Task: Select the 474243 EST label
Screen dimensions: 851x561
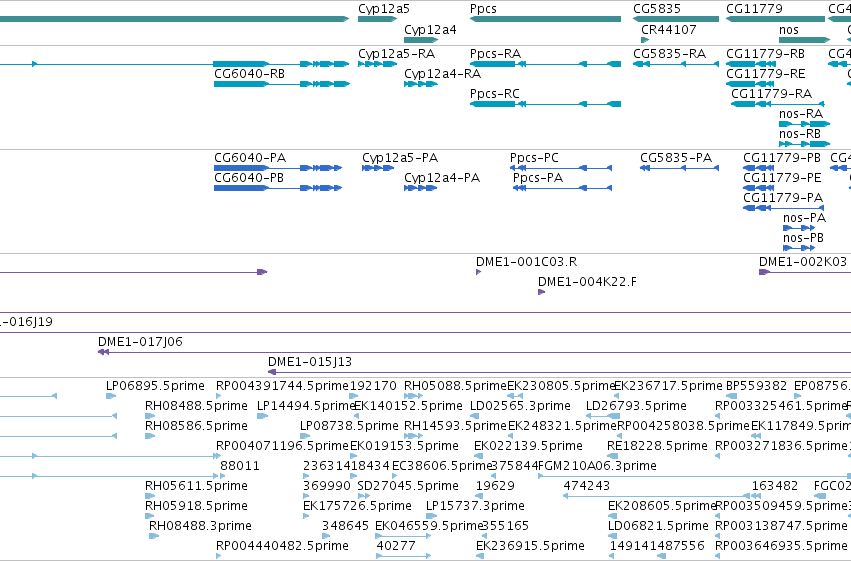Action: (587, 486)
